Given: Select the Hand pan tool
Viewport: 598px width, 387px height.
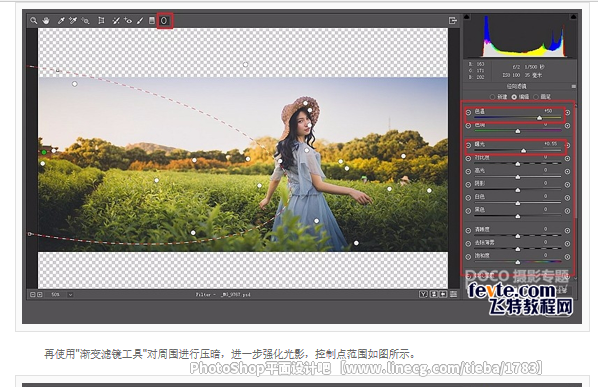Looking at the screenshot, I should pyautogui.click(x=46, y=21).
